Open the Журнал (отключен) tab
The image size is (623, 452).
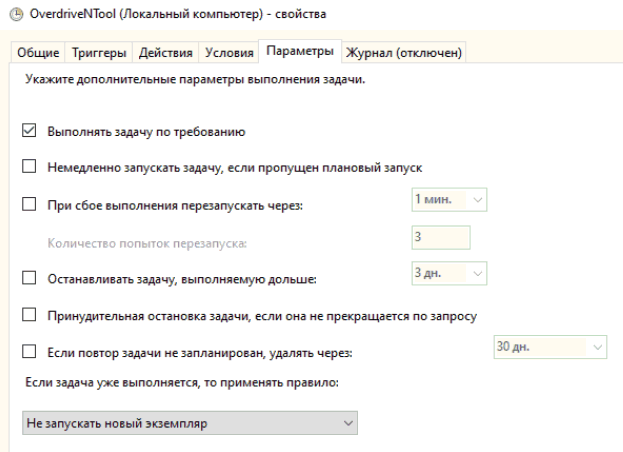[404, 52]
